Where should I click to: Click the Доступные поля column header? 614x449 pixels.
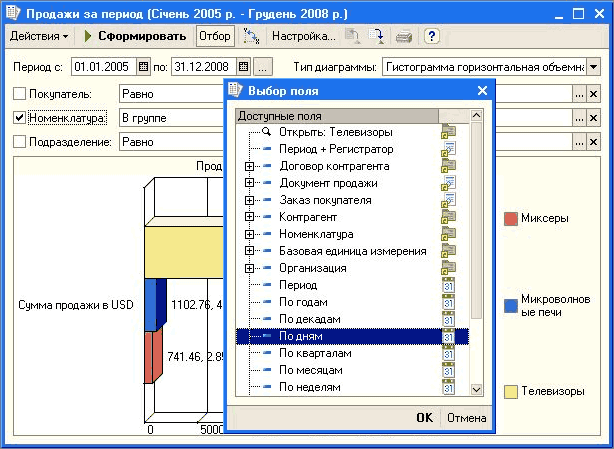[x=337, y=116]
